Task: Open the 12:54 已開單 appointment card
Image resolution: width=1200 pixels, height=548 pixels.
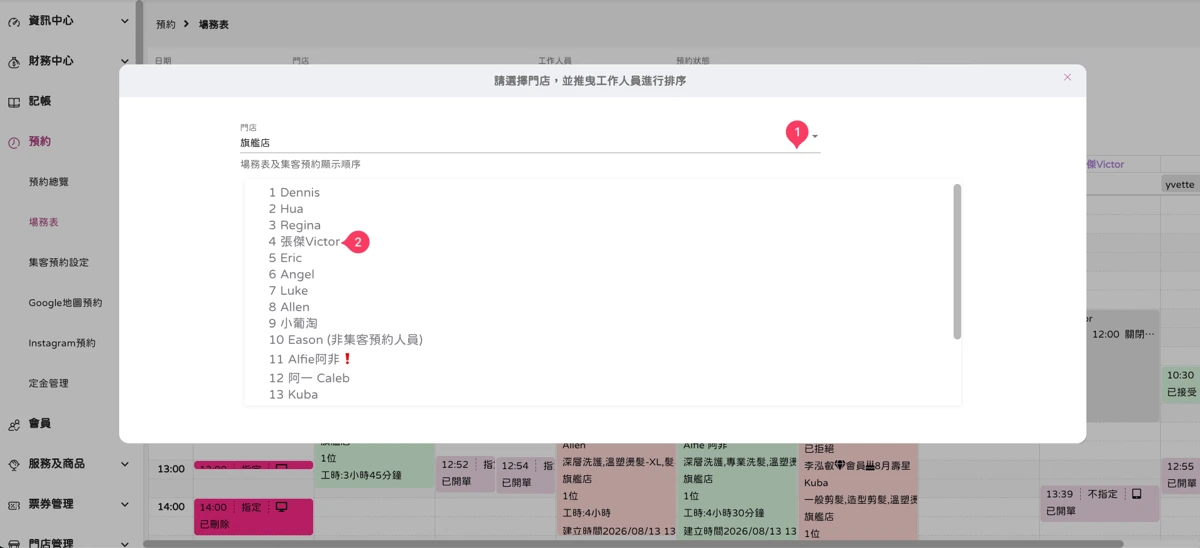Action: tap(526, 474)
